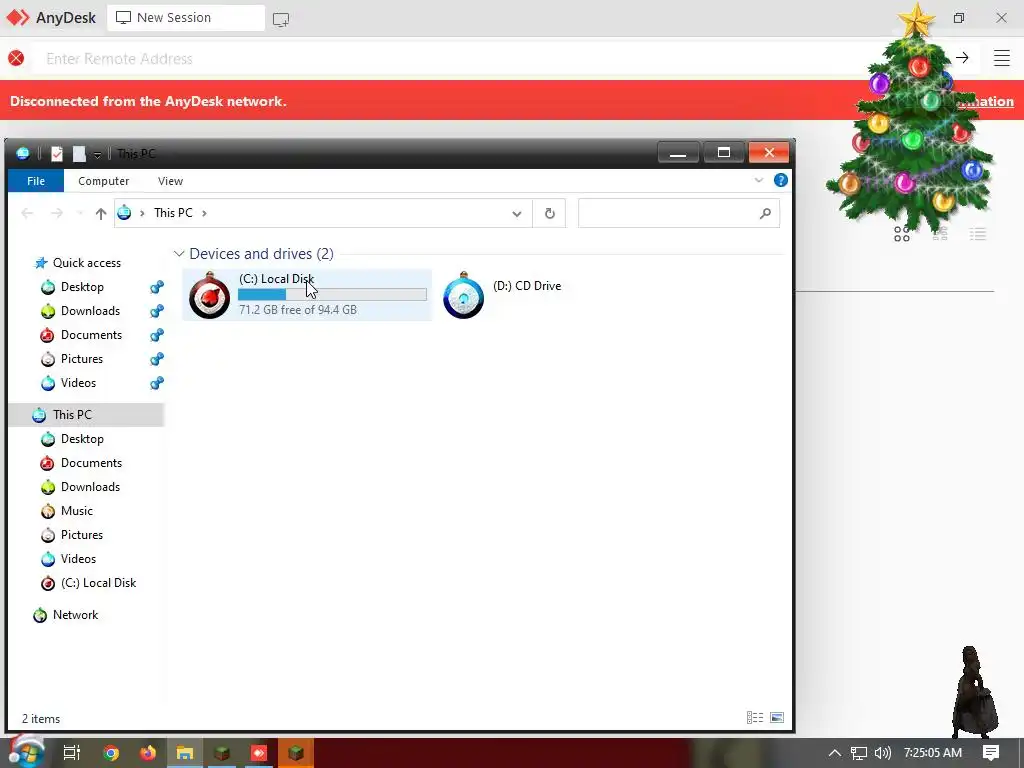Viewport: 1024px width, 768px height.
Task: Select pinned Documents under Quick access
Action: click(91, 335)
